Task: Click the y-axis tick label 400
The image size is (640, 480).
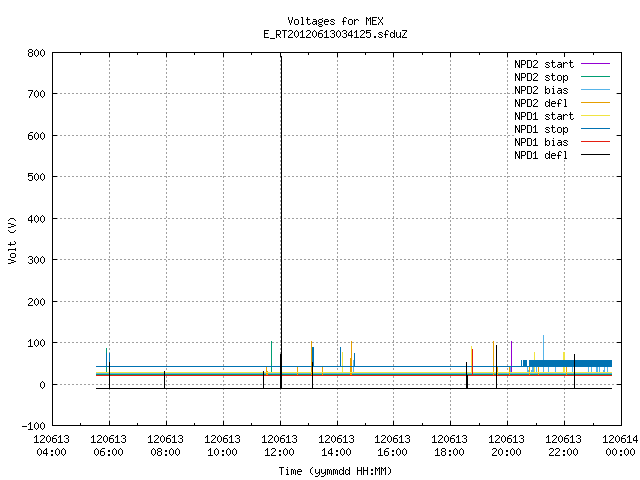Action: 37,219
